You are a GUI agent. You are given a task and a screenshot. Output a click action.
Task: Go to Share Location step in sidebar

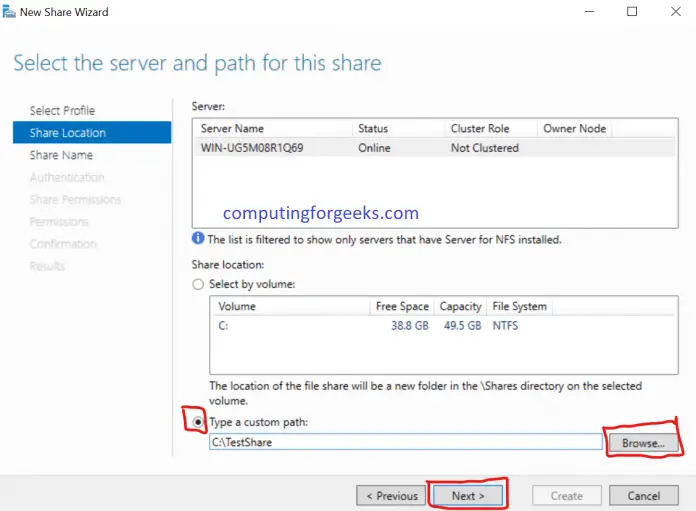click(68, 133)
